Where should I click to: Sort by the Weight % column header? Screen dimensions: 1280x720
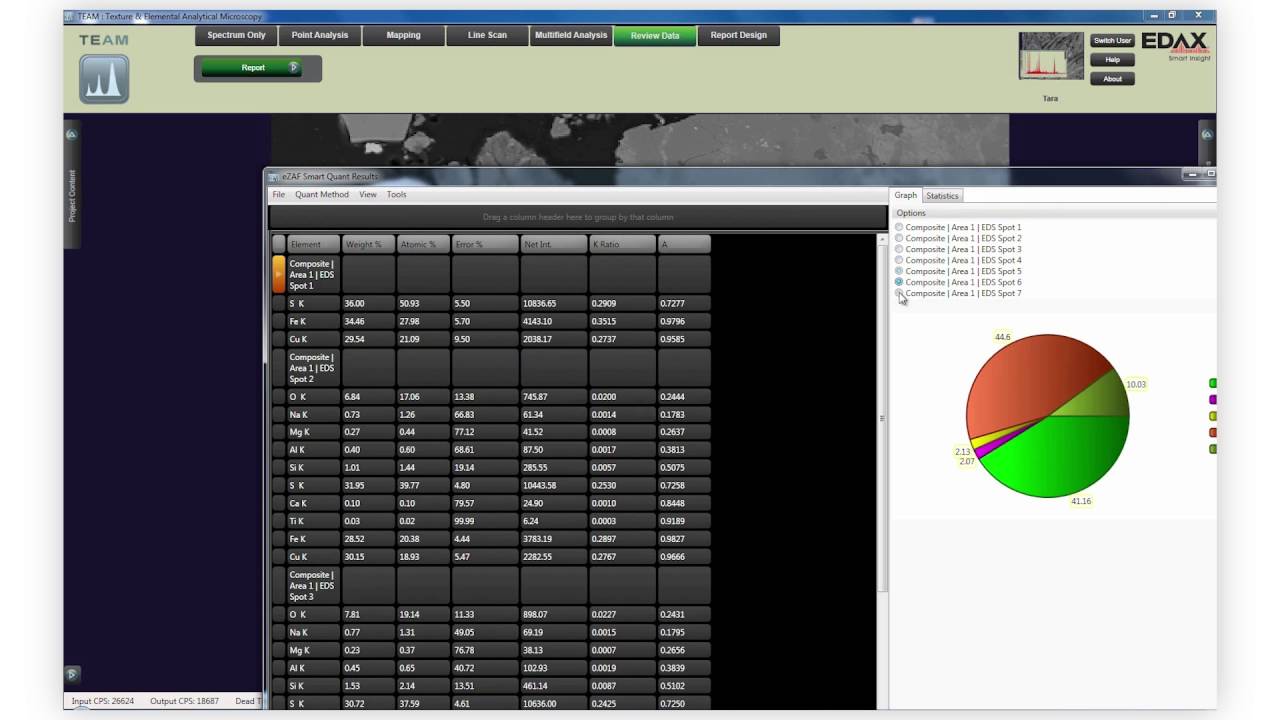368,244
